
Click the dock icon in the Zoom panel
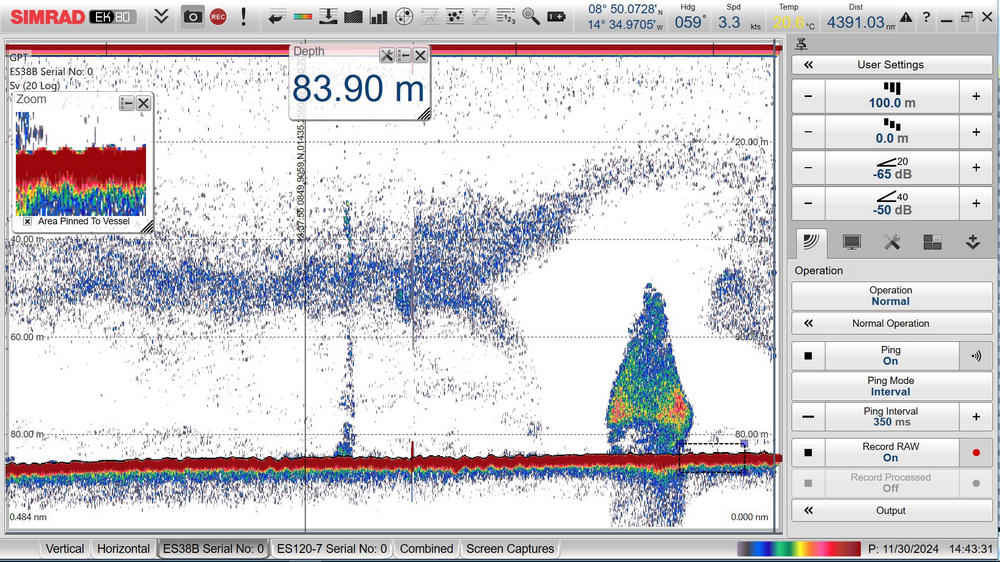click(x=126, y=103)
